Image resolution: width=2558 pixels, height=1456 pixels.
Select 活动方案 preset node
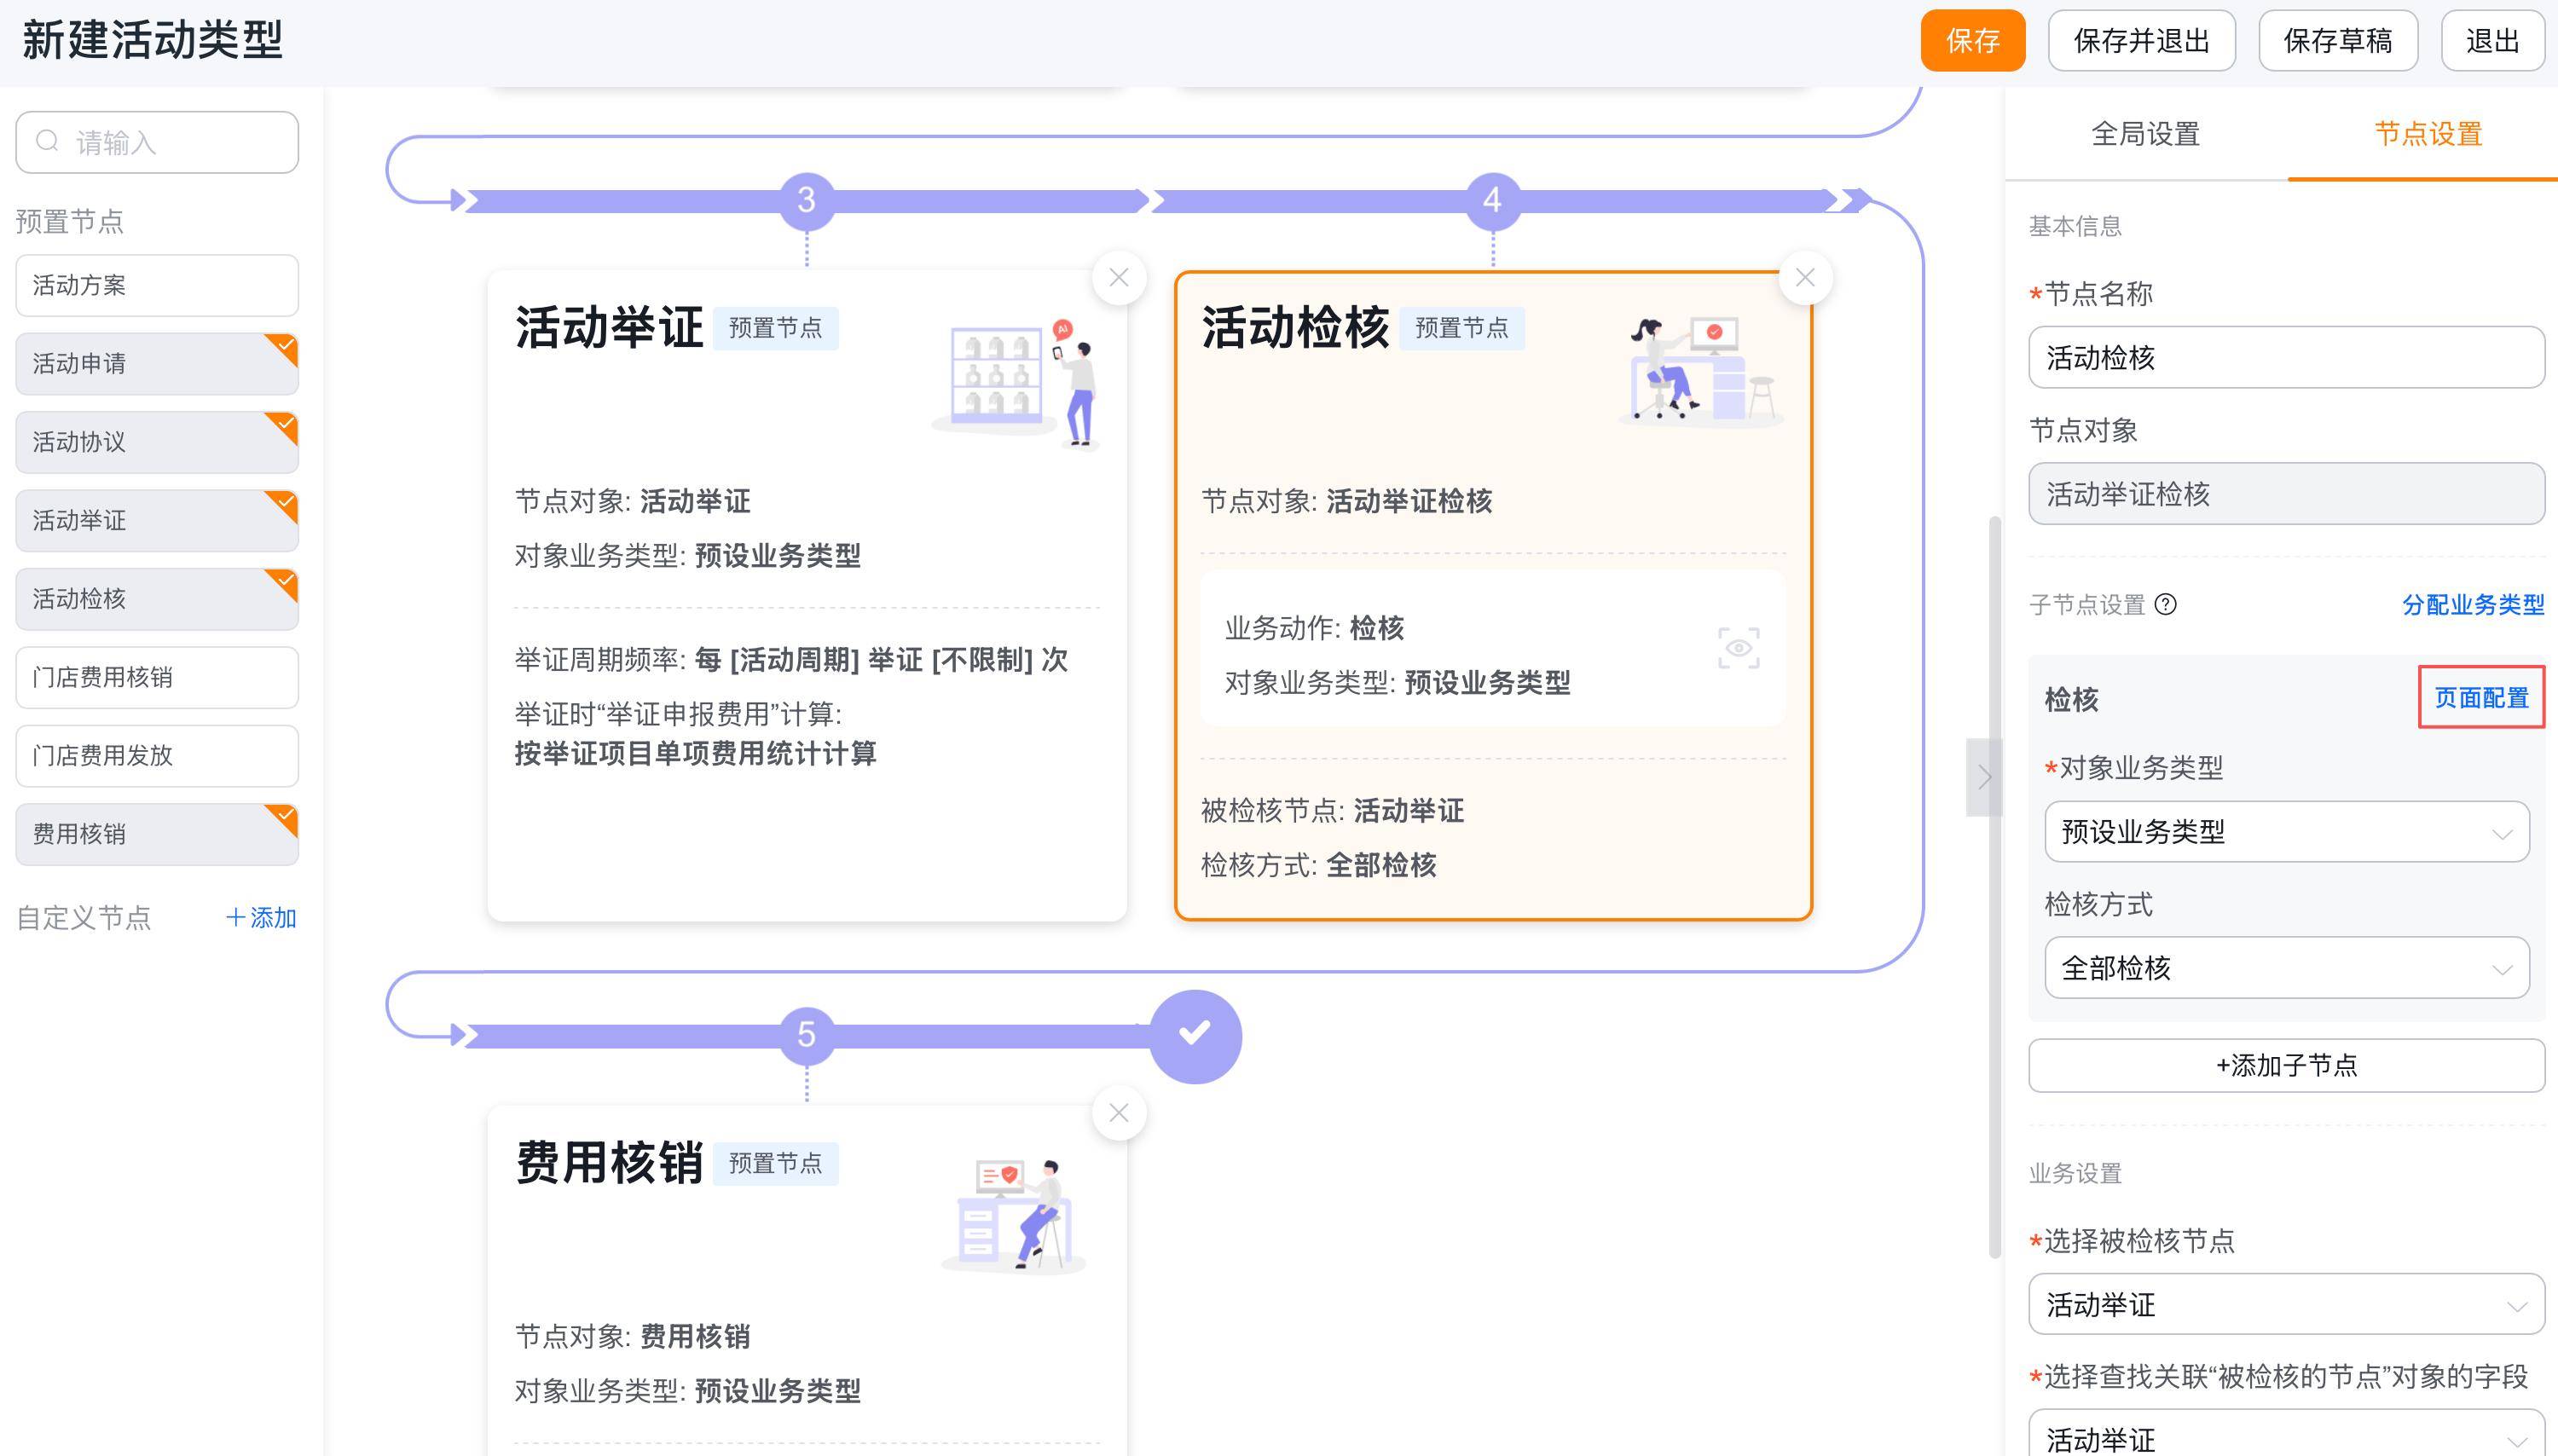pyautogui.click(x=157, y=285)
